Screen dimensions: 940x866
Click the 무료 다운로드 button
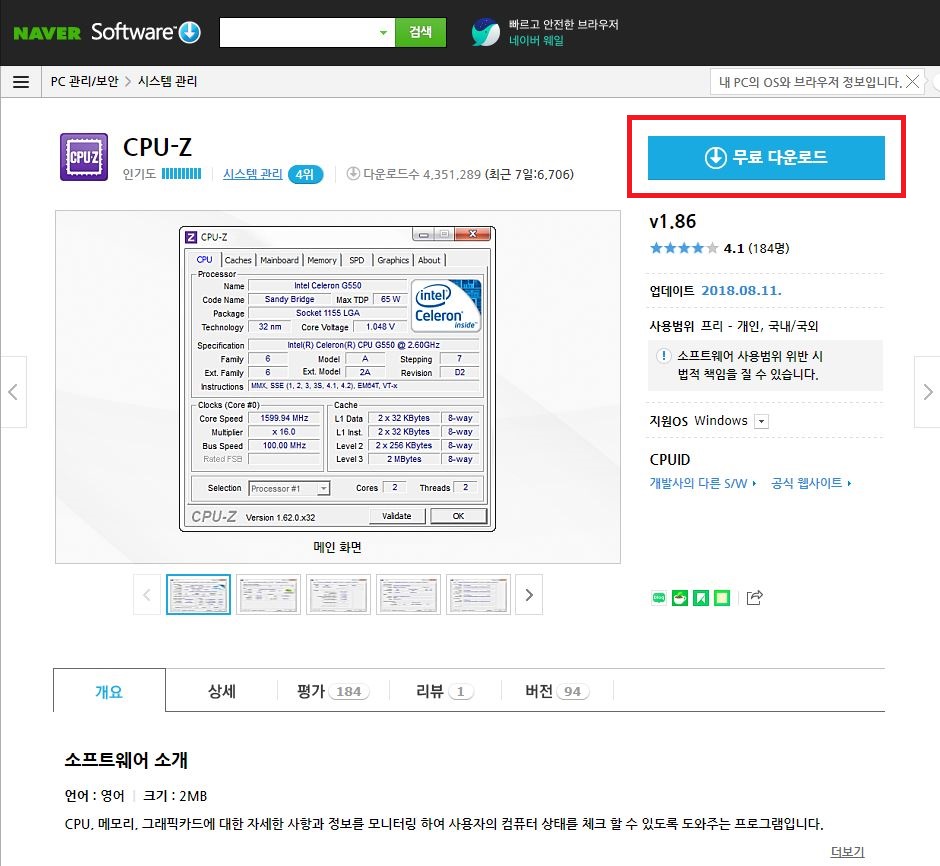coord(766,158)
